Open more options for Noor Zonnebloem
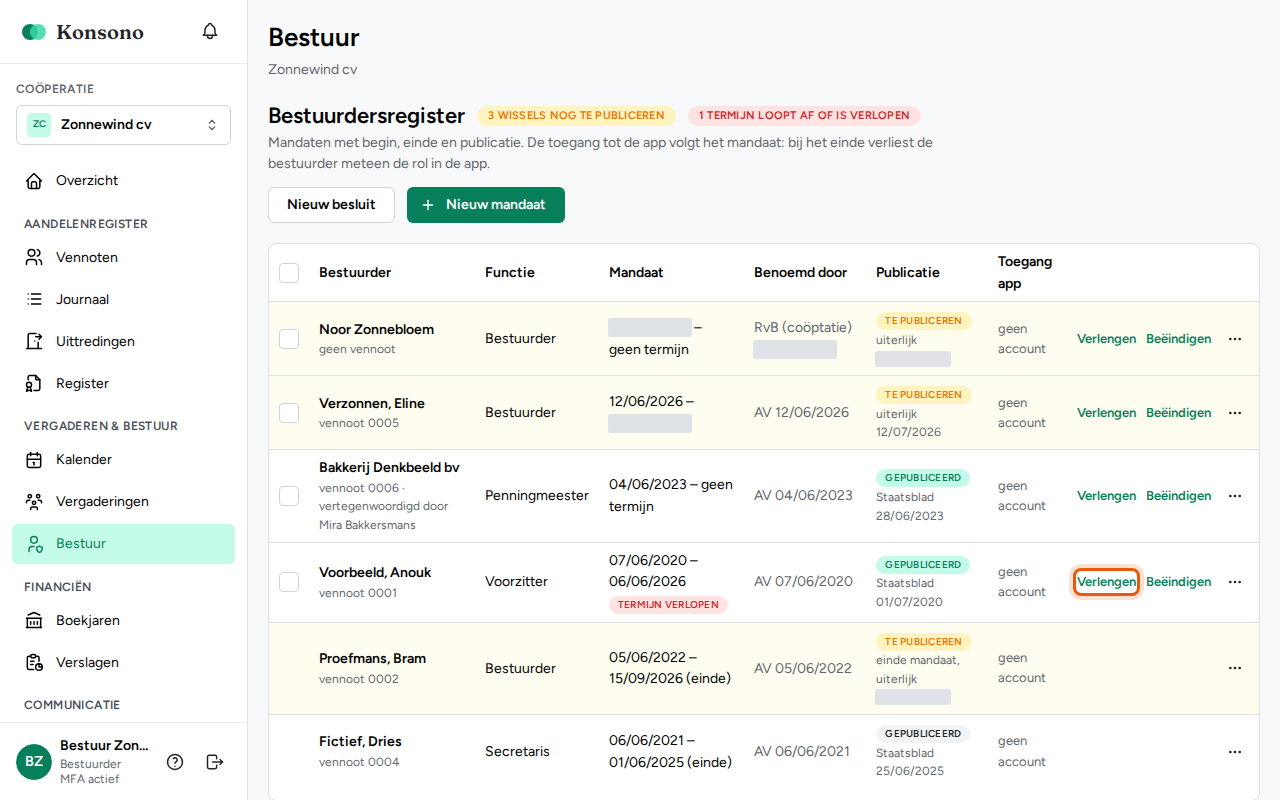Screen dimensions: 1280x800 click(x=1235, y=339)
